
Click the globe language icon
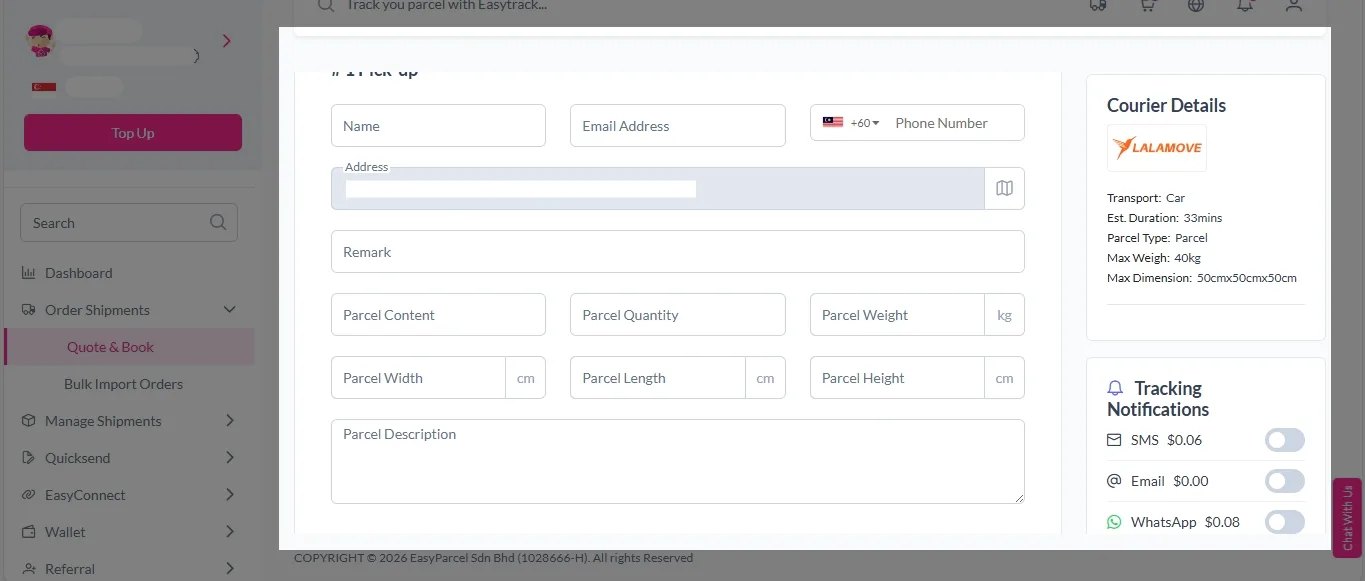point(1196,6)
